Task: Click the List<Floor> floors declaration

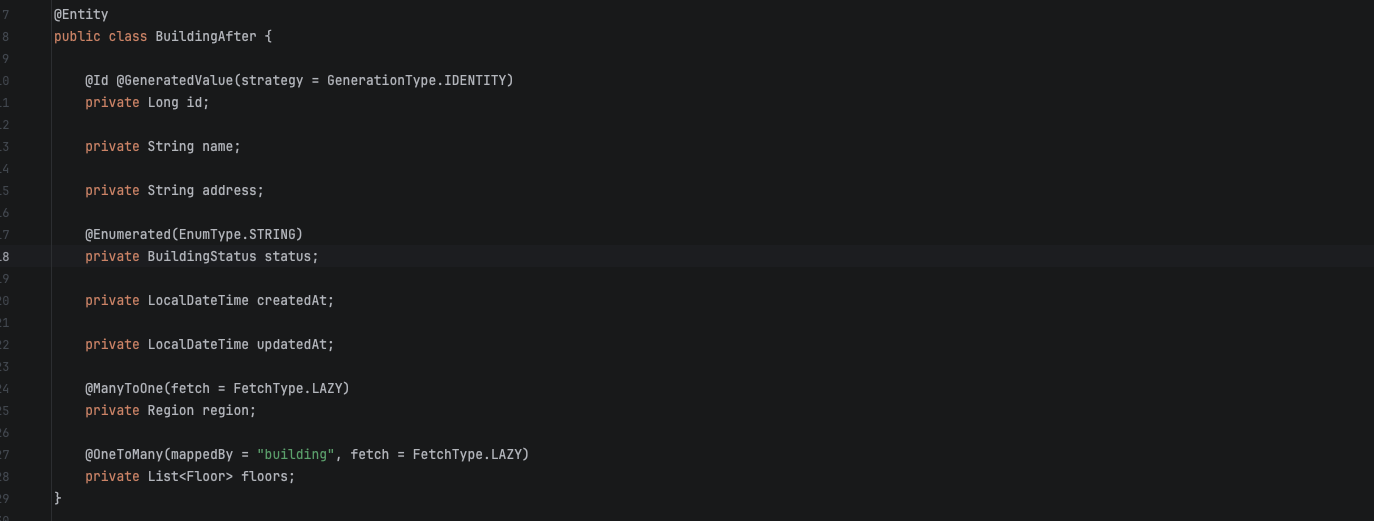Action: pyautogui.click(x=221, y=477)
